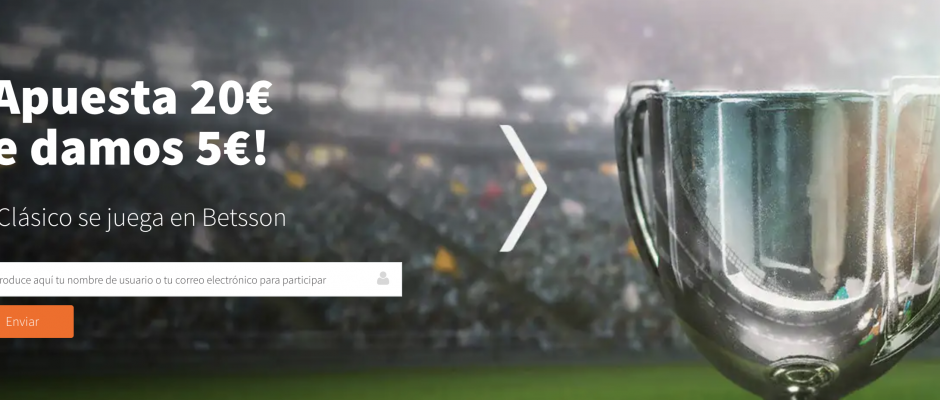Click the 'Apuesta 20€' headline
940x400 pixels.
click(136, 100)
